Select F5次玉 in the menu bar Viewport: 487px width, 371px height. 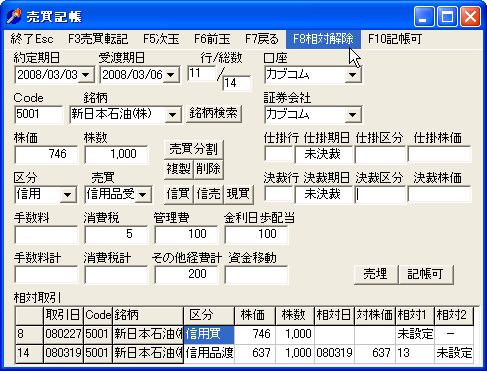coord(161,39)
